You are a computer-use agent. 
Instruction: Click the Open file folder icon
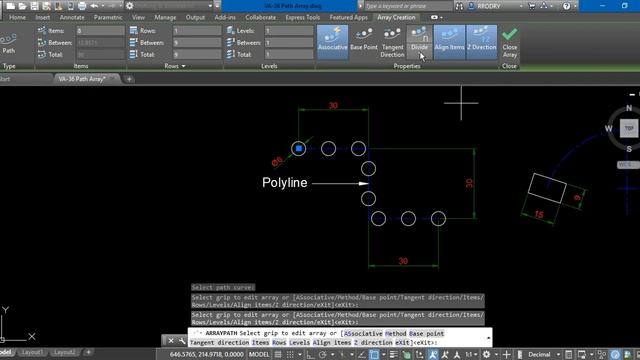click(x=22, y=6)
